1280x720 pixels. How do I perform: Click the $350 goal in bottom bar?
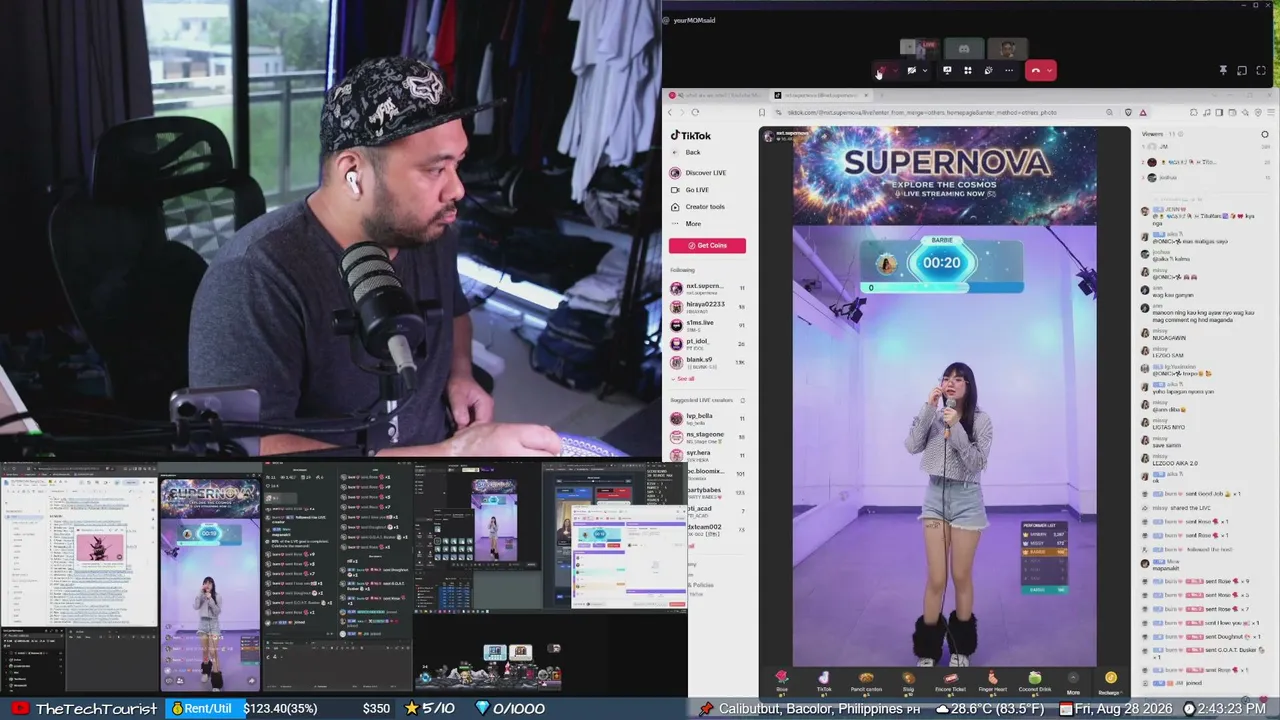pyautogui.click(x=376, y=709)
